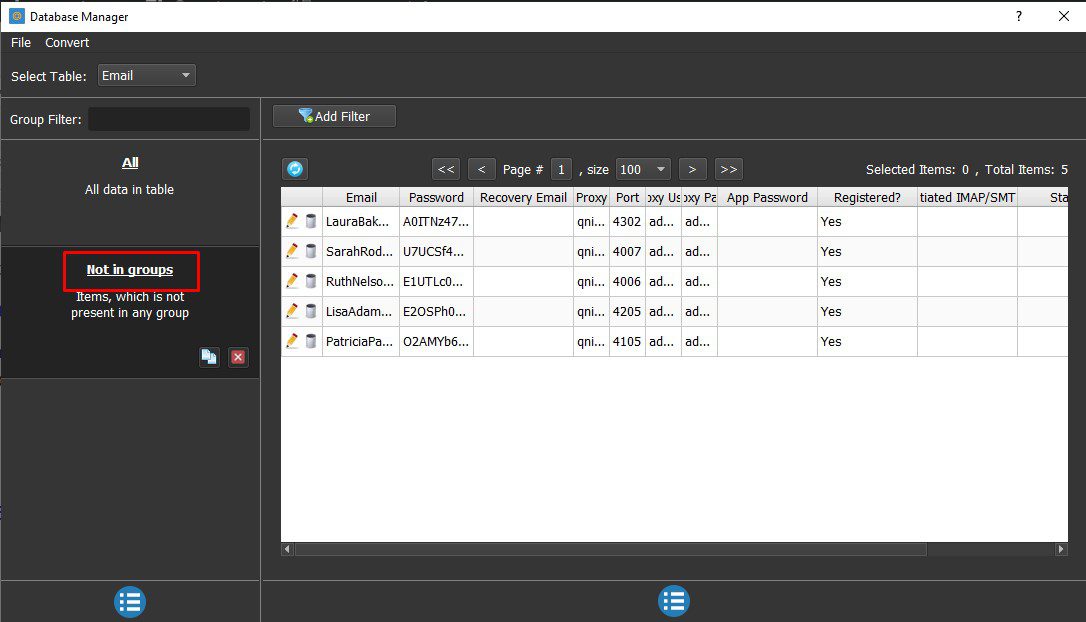Screen dimensions: 1086x622
Task: Expand the page size 100 dropdown
Action: click(643, 169)
